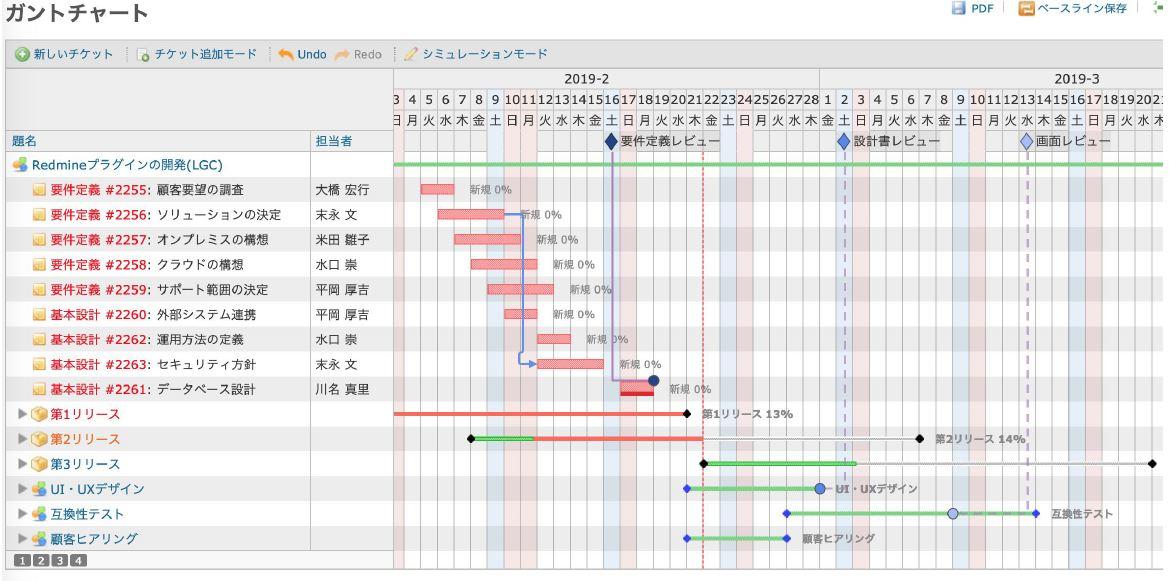
Task: Click the 要件定義レビュー milestone diamond
Action: pos(611,142)
